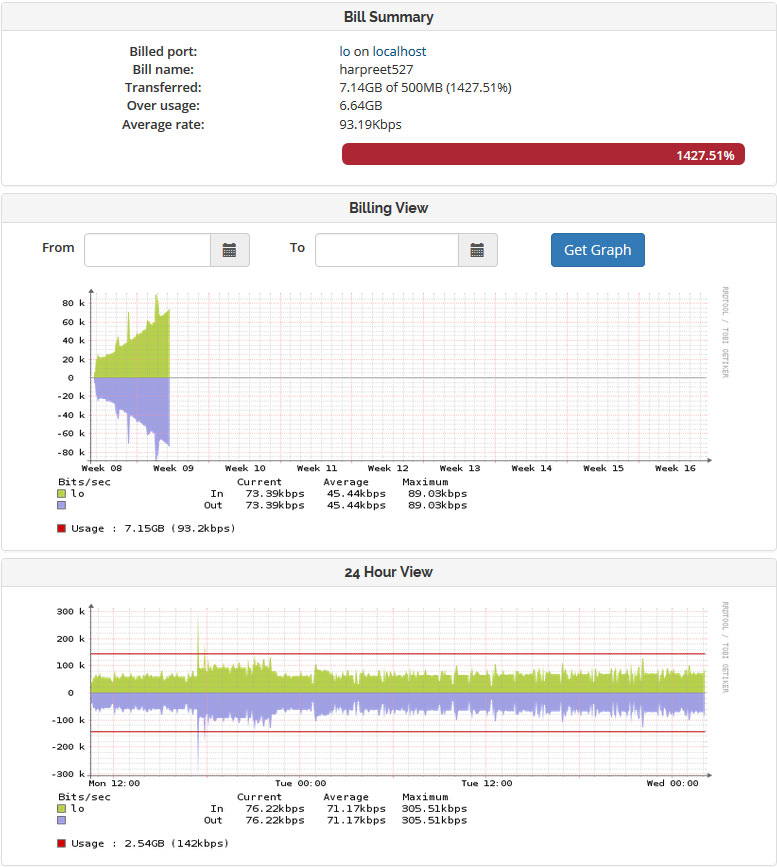Focus the To date text box
Screen dimensions: 777x867
[x=386, y=250]
